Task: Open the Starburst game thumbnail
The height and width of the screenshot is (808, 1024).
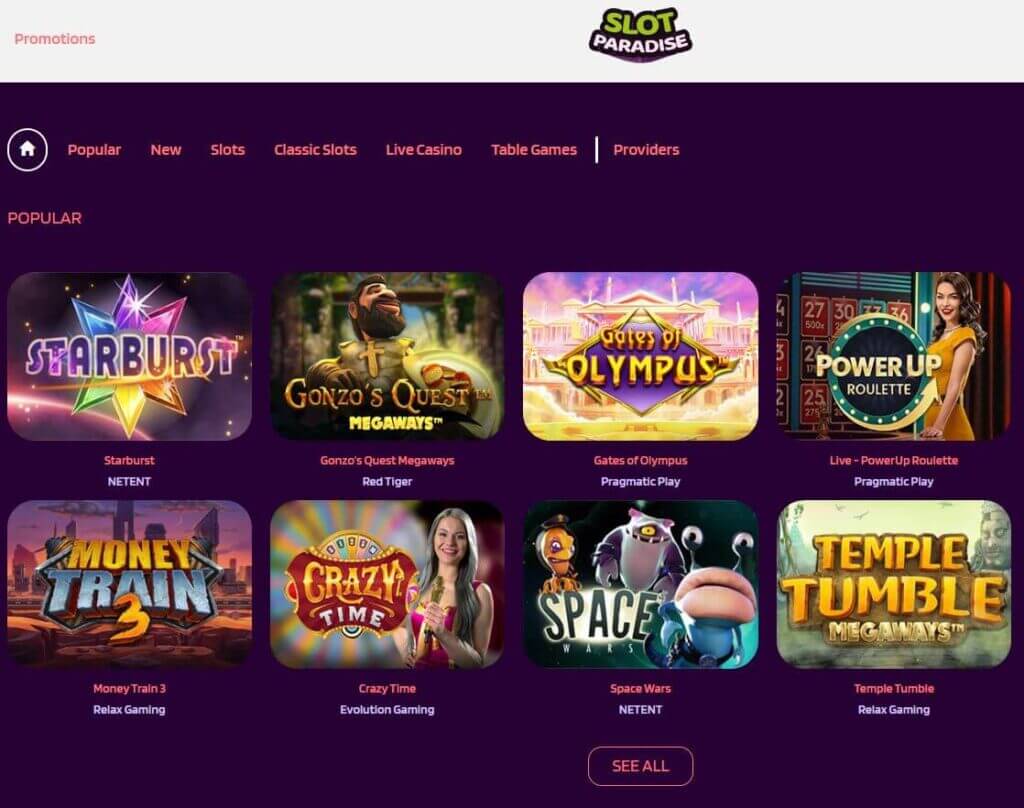Action: [x=129, y=356]
